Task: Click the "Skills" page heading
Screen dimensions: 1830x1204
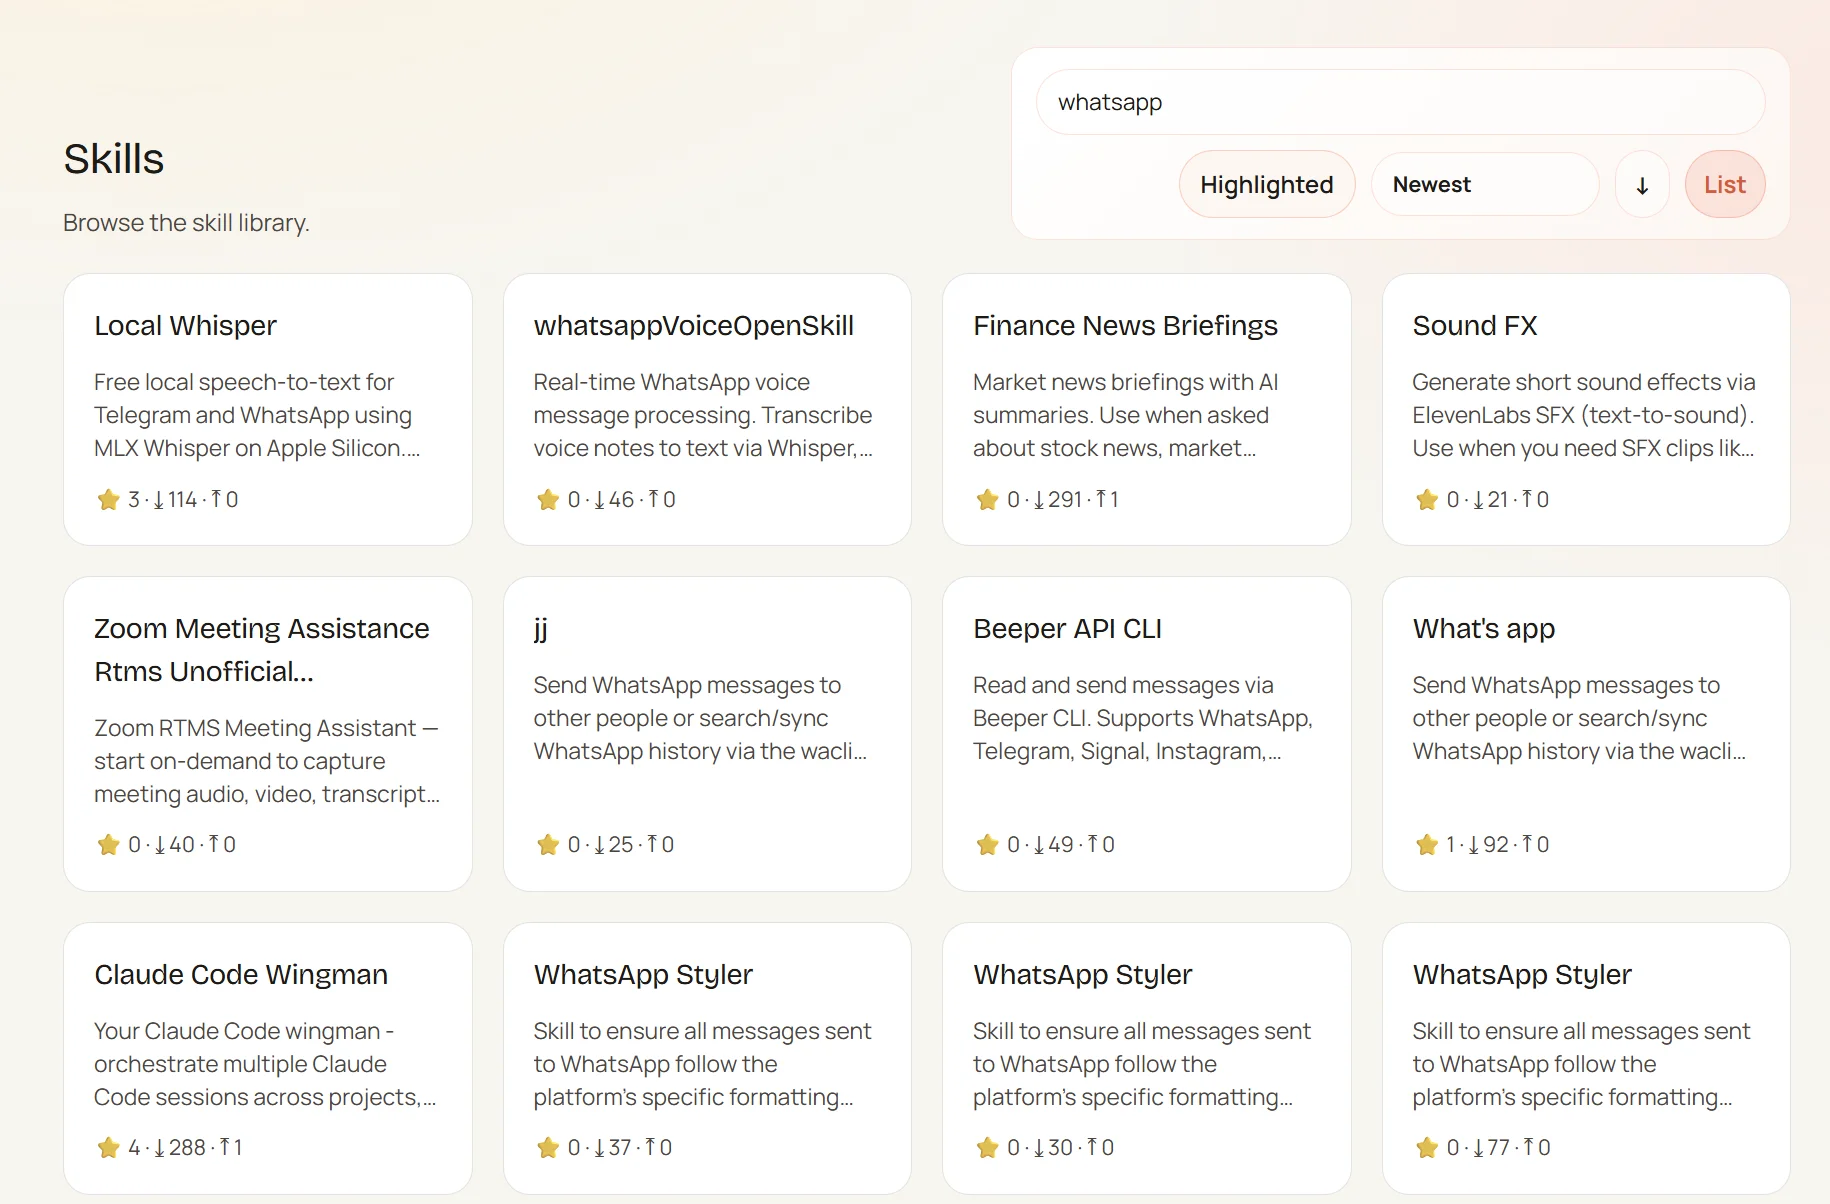Action: [114, 159]
